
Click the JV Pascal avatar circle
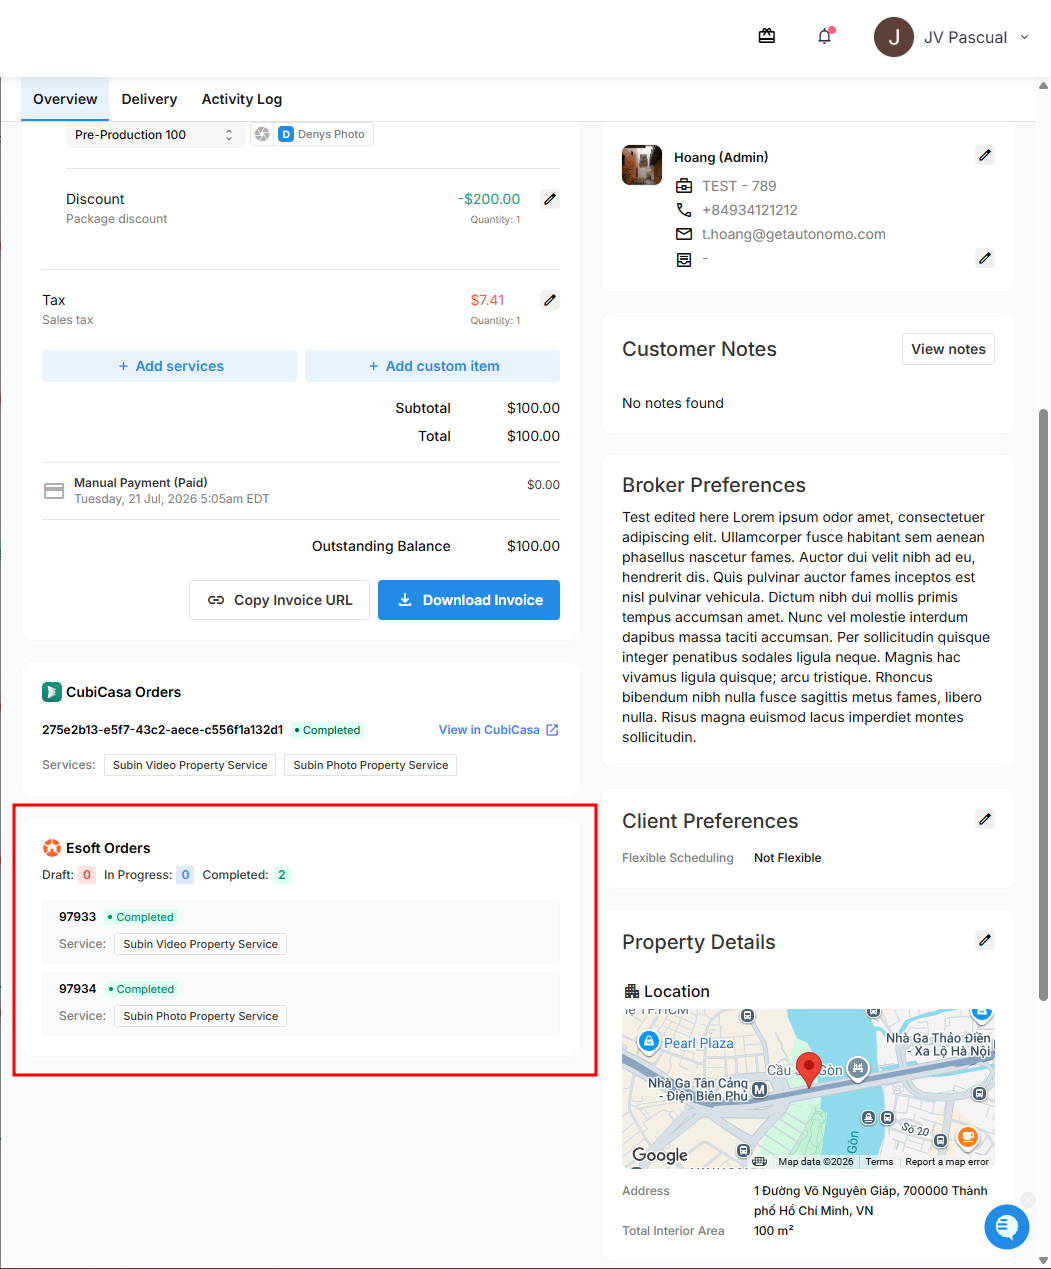(x=894, y=37)
